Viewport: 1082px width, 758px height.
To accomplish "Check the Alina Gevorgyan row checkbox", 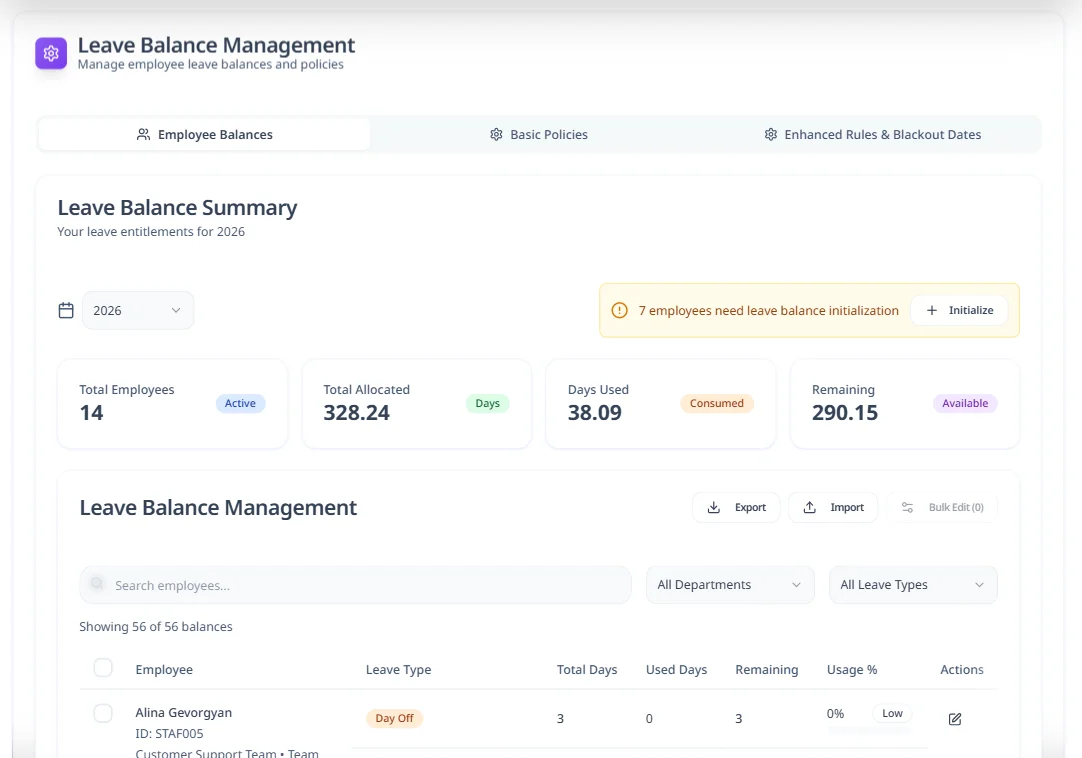I will 103,713.
